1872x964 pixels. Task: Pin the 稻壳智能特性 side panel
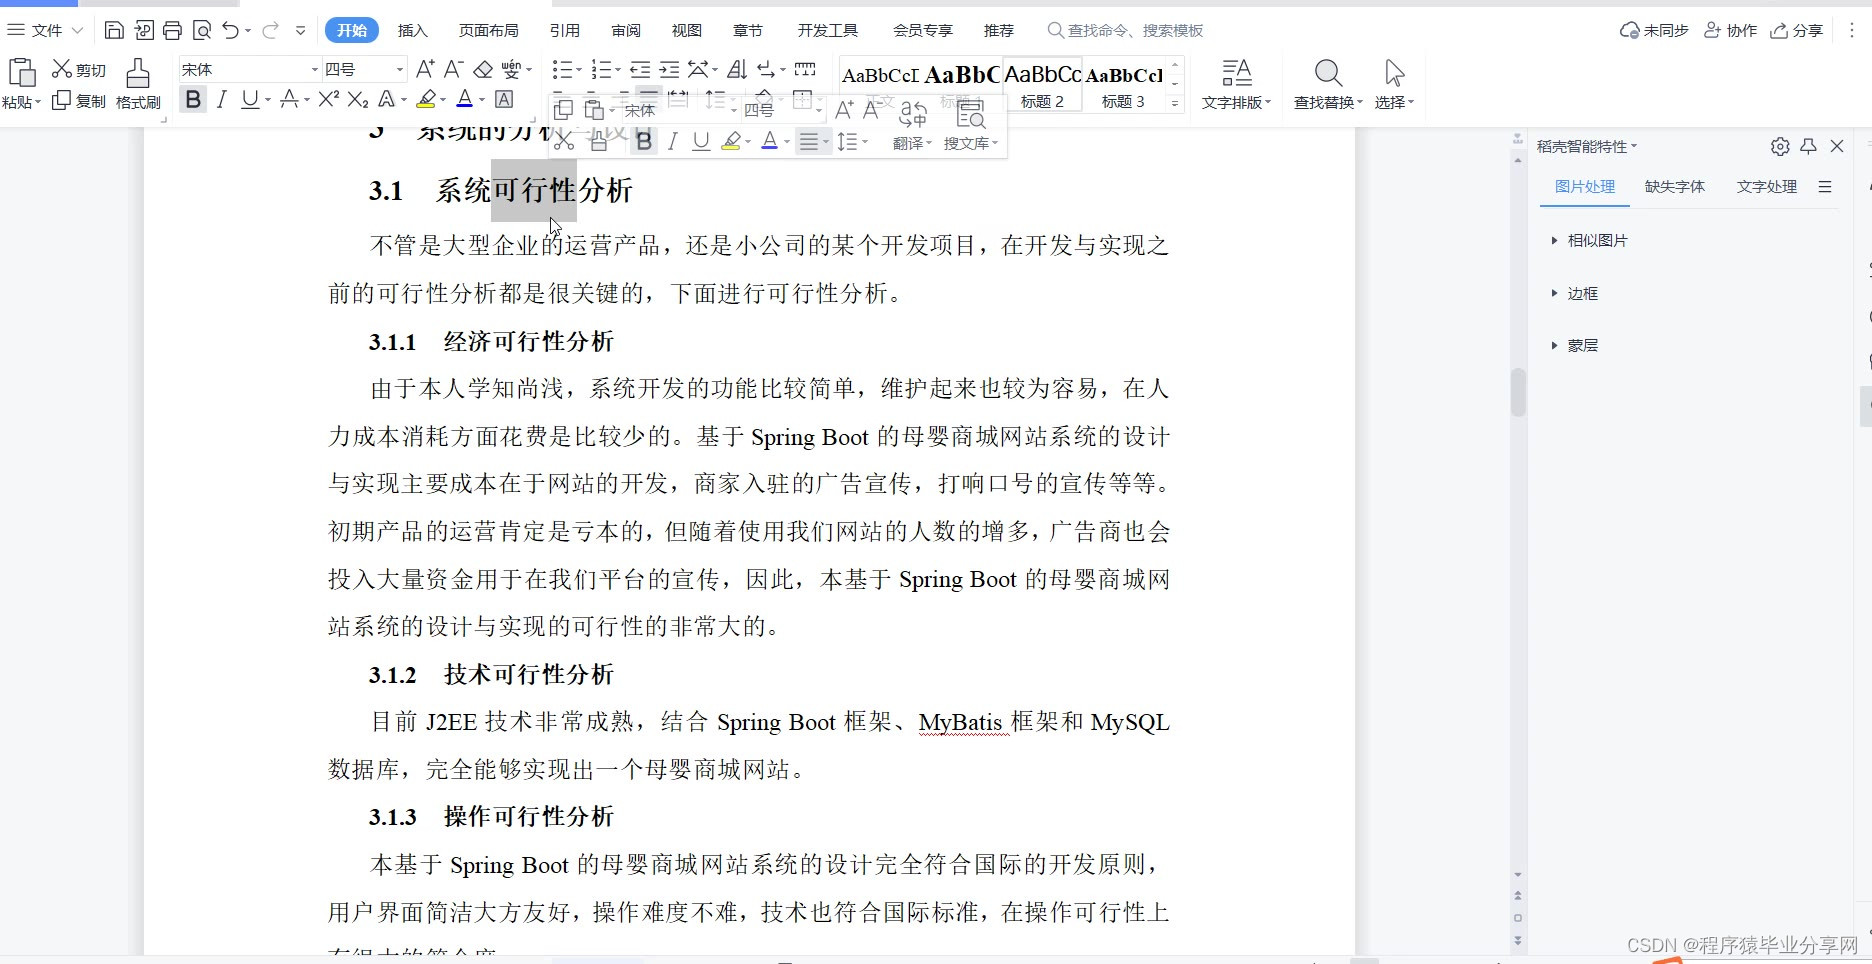[1808, 146]
